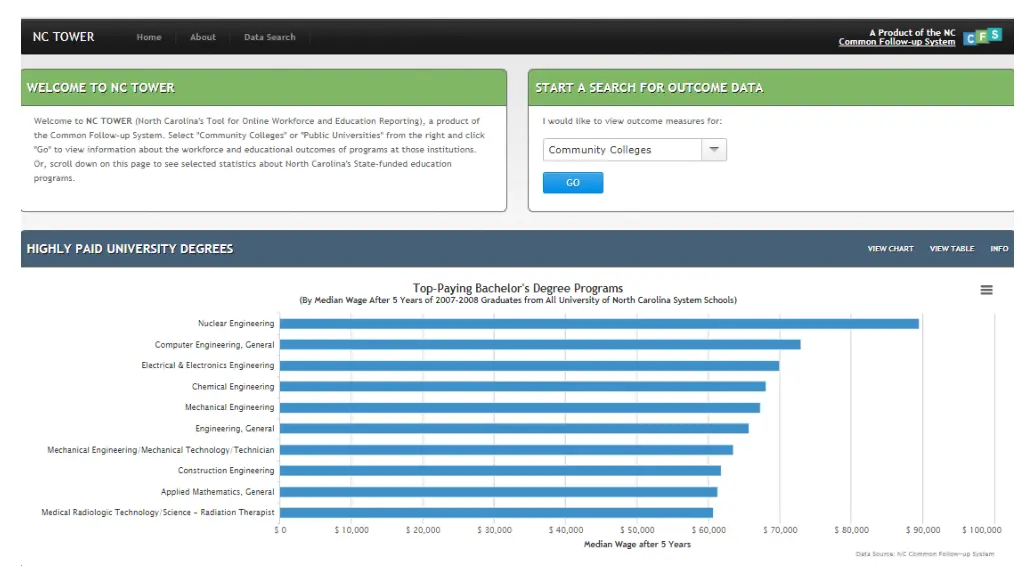Click the '$ 20,000' axis tick label
Screen dimensions: 1024x576
coord(423,530)
